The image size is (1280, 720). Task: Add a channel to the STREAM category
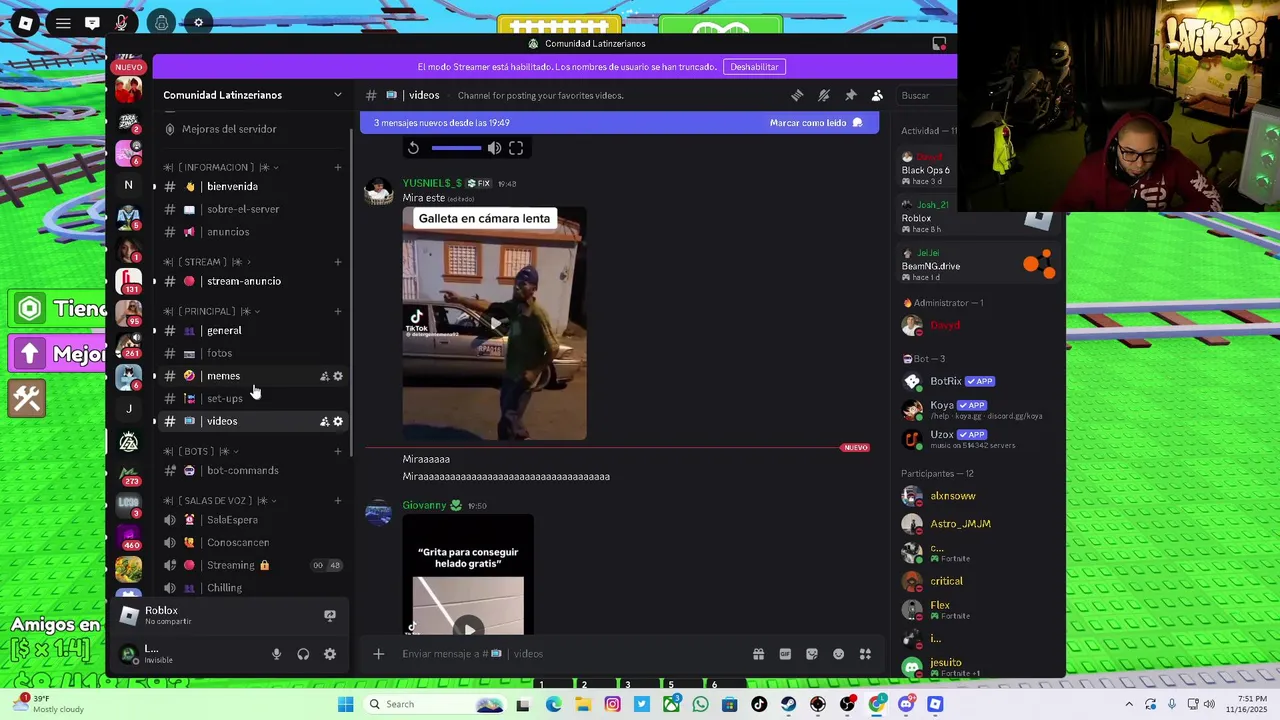tap(338, 262)
